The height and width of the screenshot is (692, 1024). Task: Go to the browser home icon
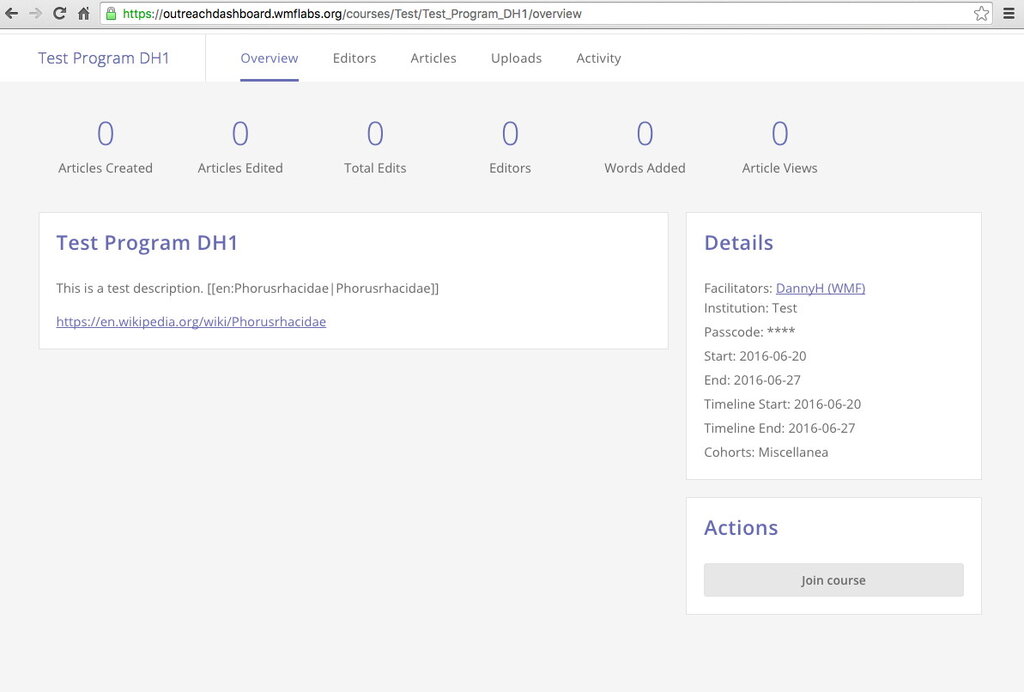84,14
